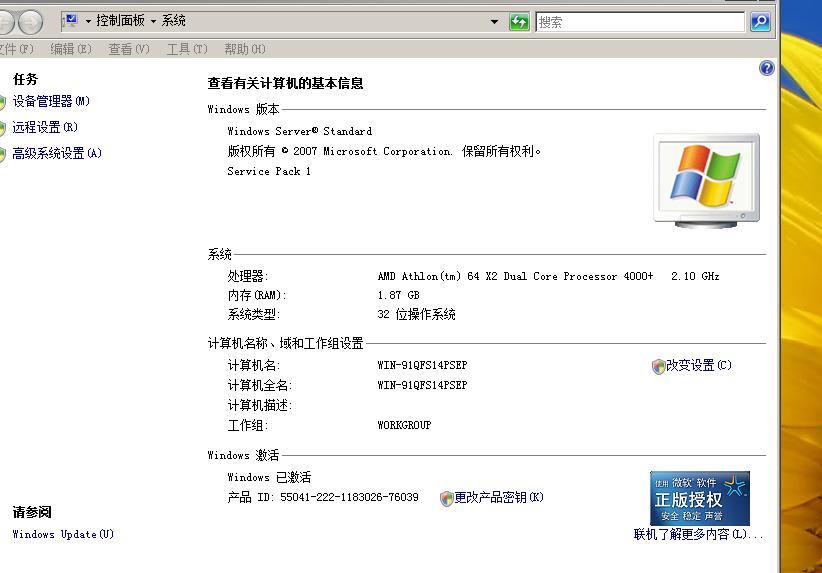Open 高级系统设置(A) task link
The image size is (822, 573).
(57, 153)
